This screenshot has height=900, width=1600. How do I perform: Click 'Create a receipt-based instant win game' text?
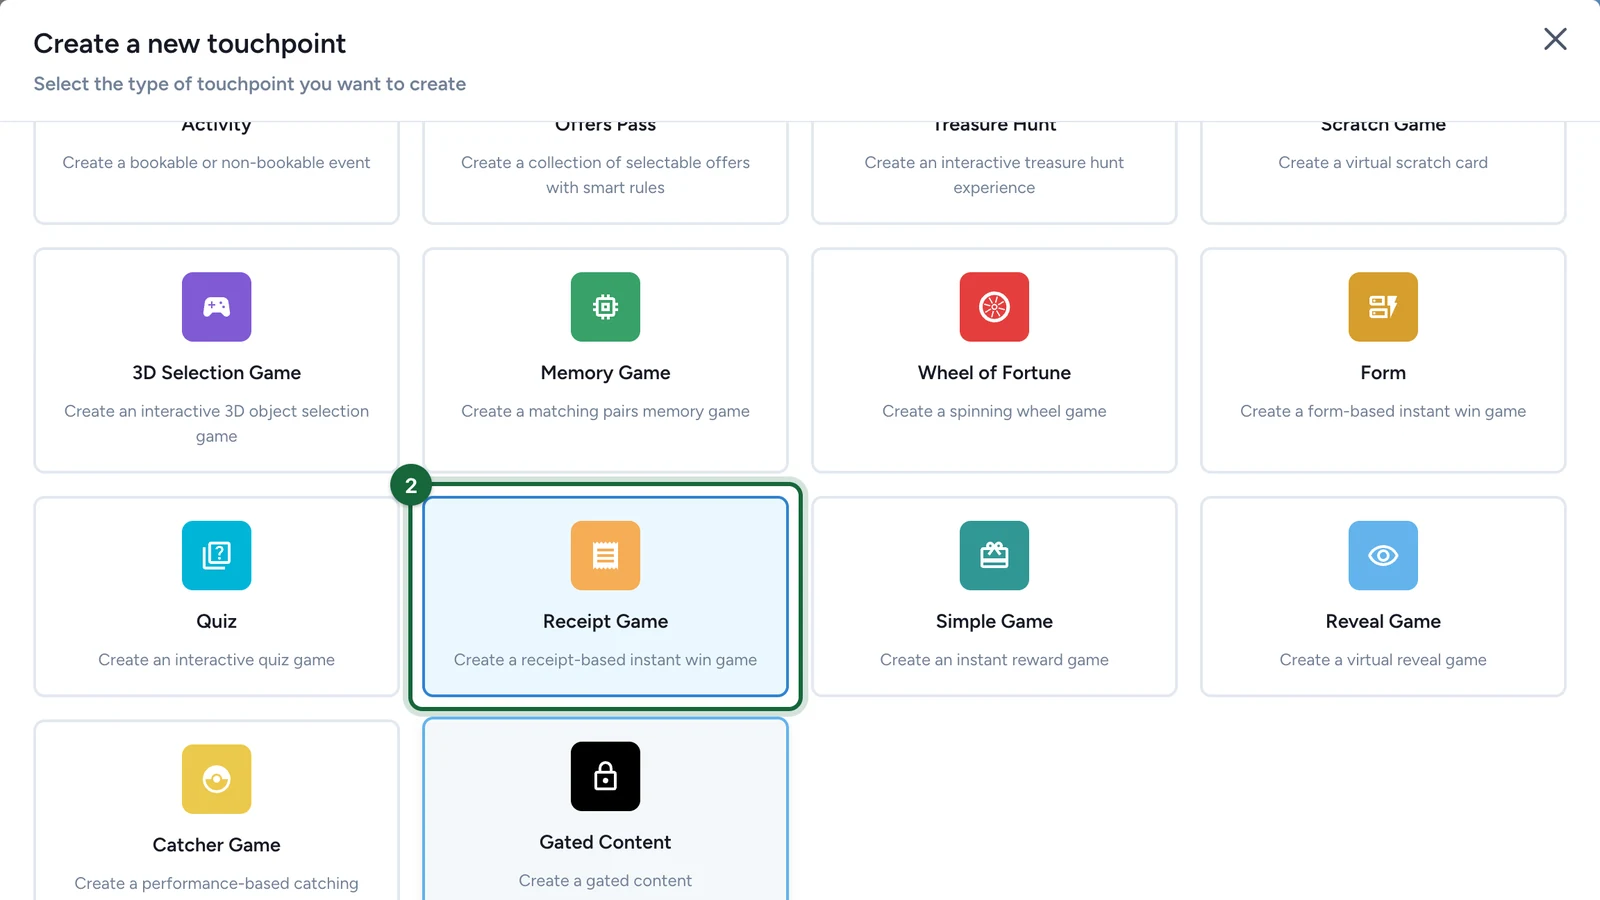coord(605,660)
